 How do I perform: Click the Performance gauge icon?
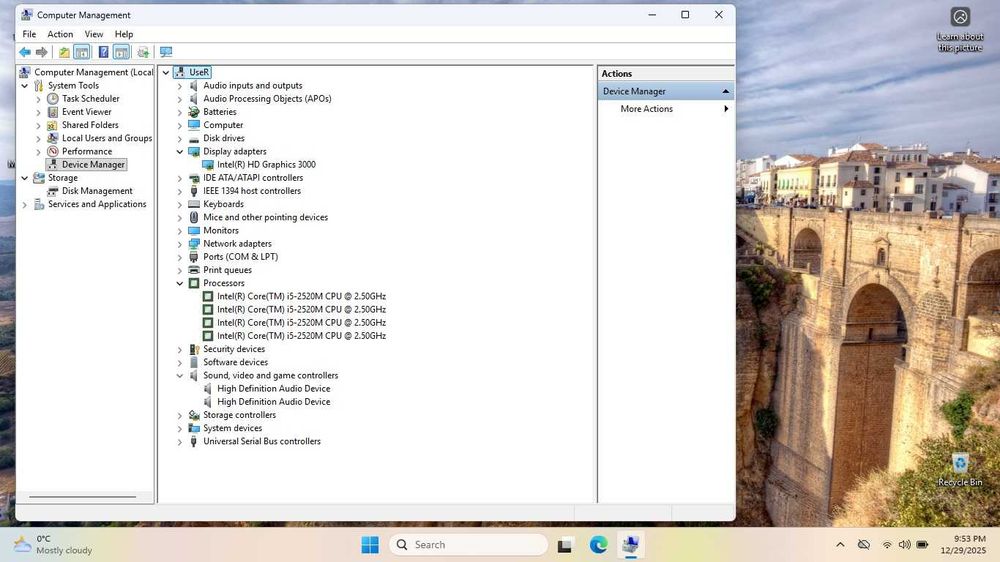tap(53, 152)
